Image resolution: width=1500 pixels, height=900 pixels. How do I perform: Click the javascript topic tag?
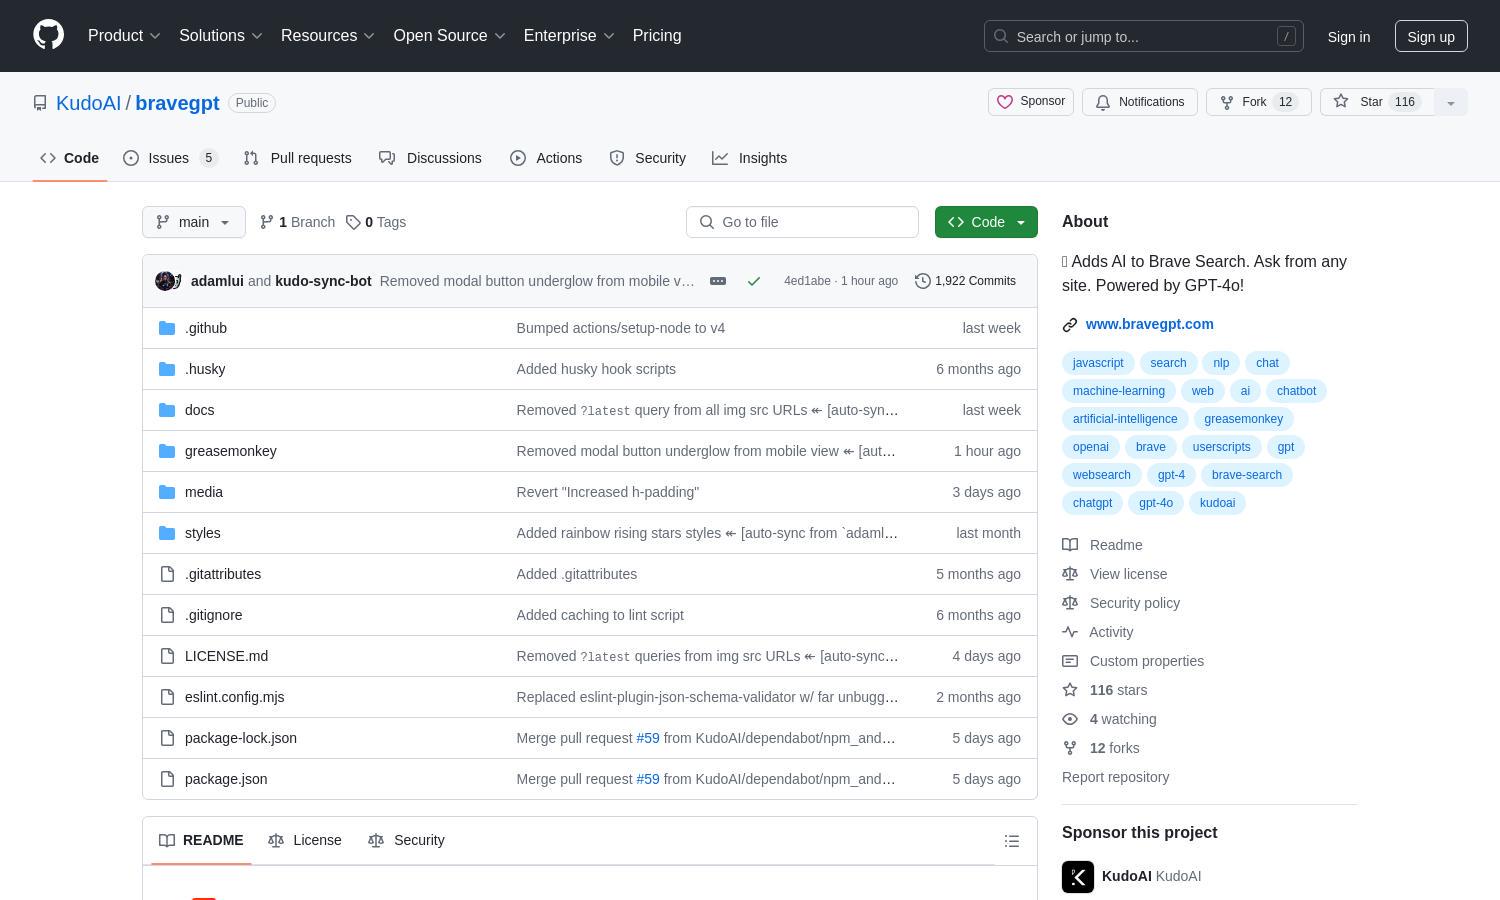click(x=1098, y=363)
